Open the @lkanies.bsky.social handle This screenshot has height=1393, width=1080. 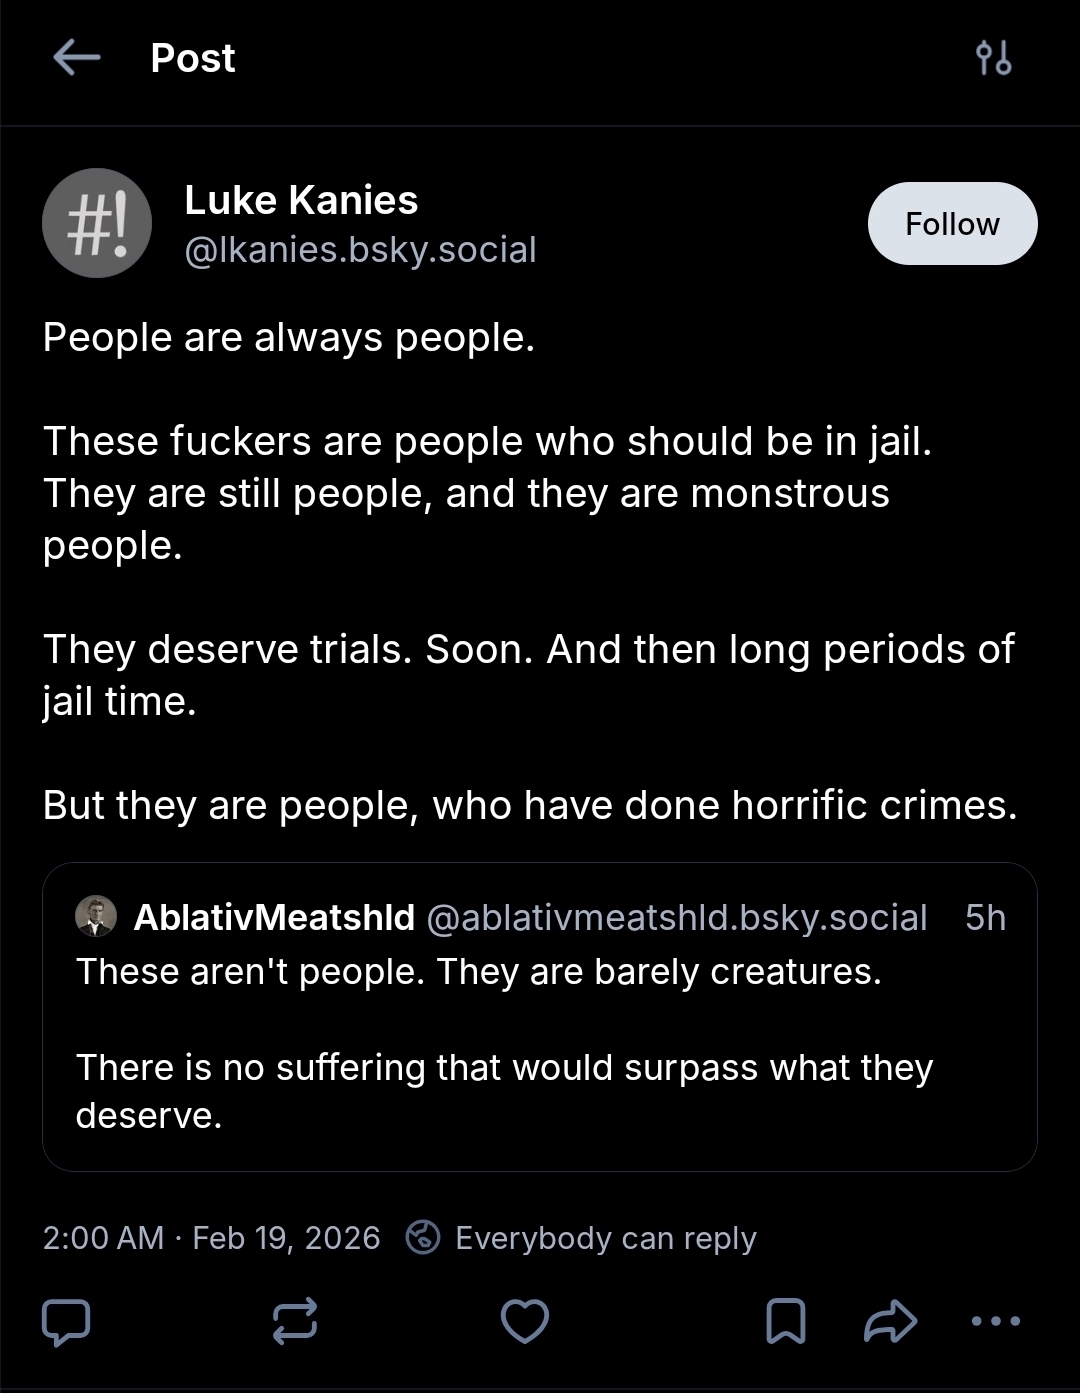360,250
